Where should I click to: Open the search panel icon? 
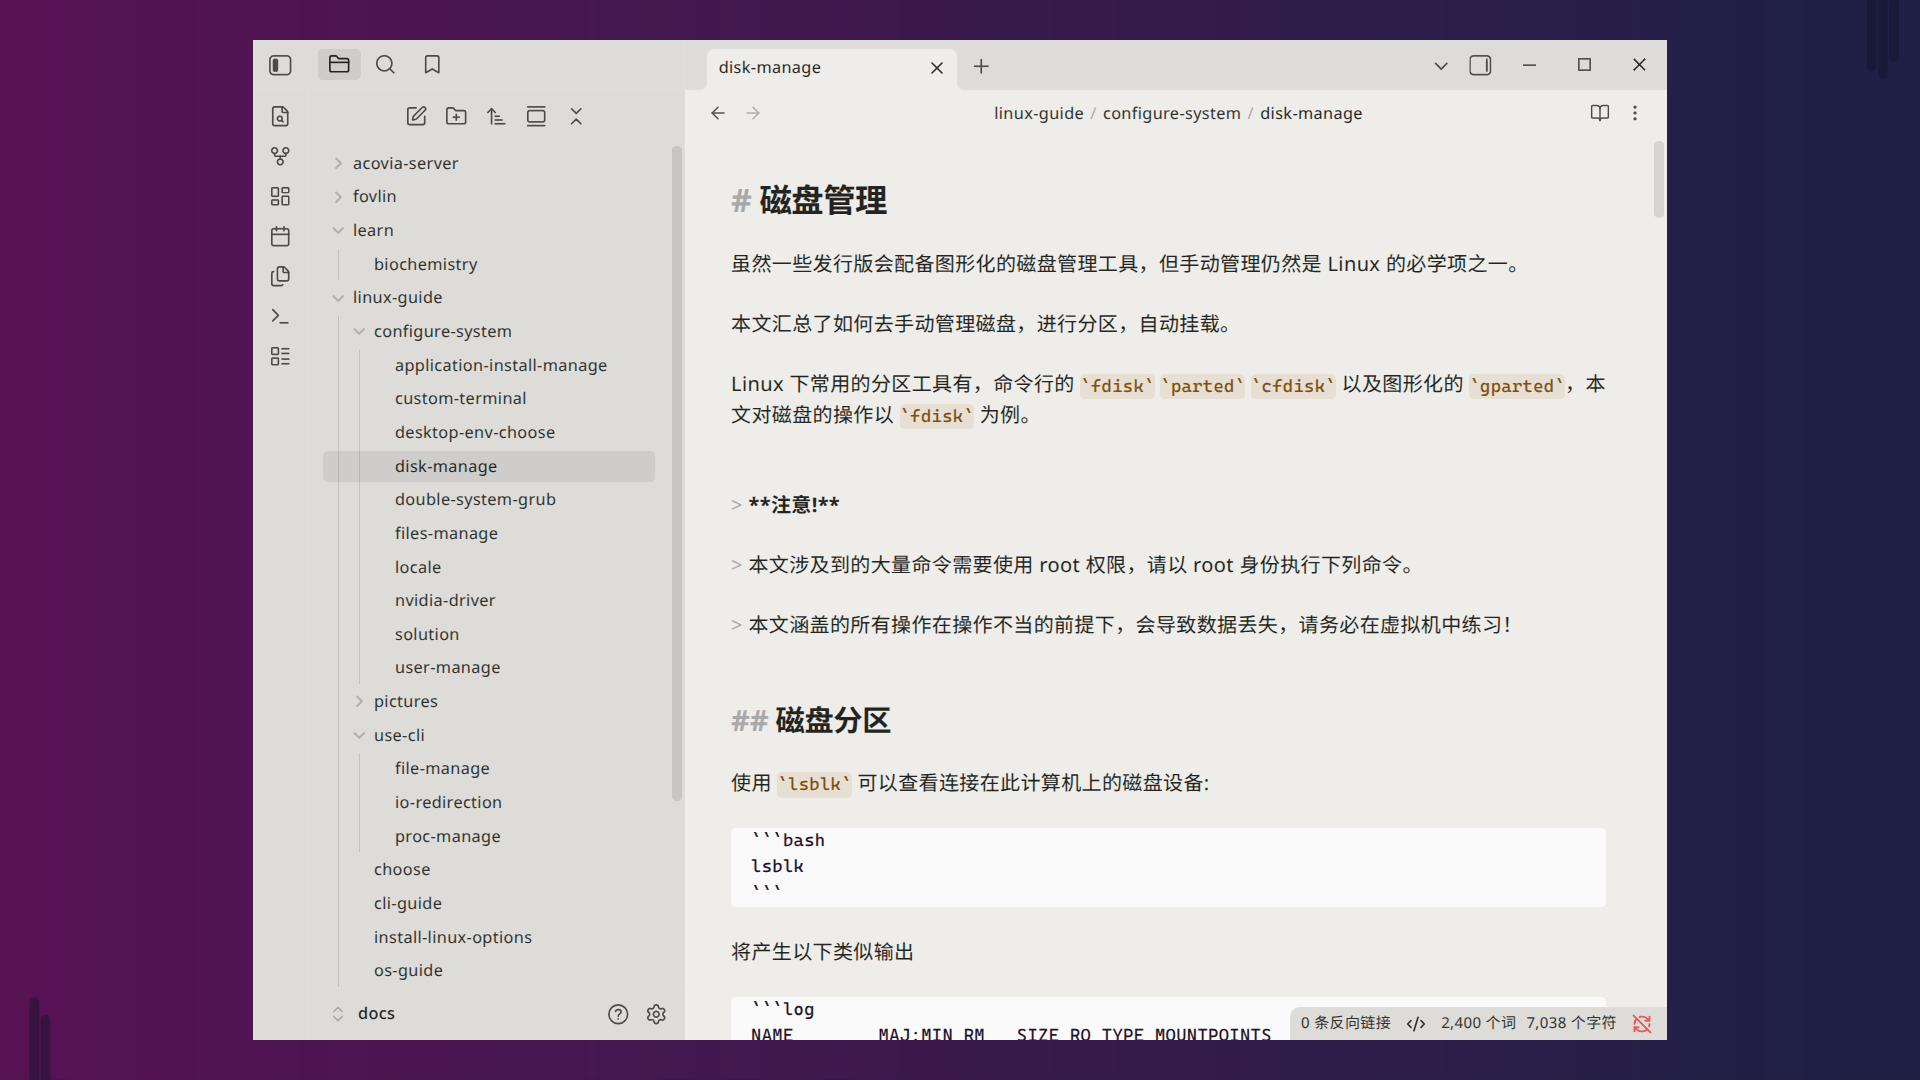click(x=385, y=65)
